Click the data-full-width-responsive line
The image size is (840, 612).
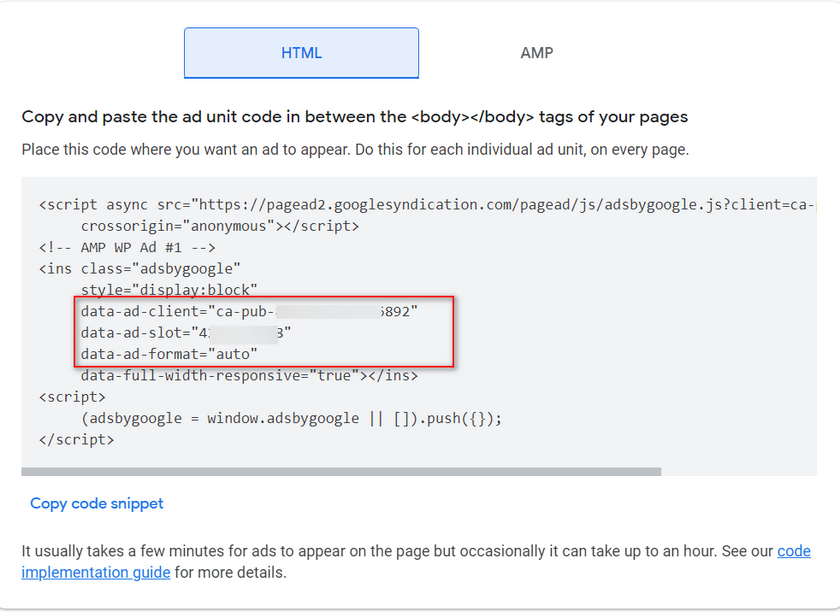[249, 375]
